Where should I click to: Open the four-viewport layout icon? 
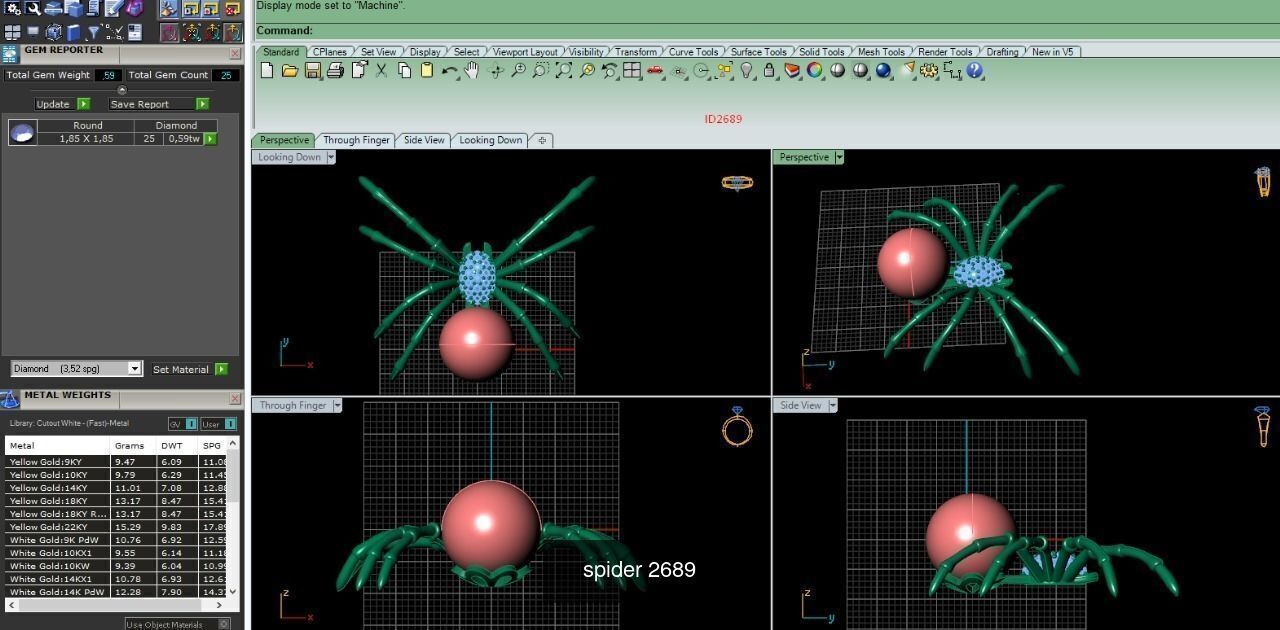tap(632, 70)
